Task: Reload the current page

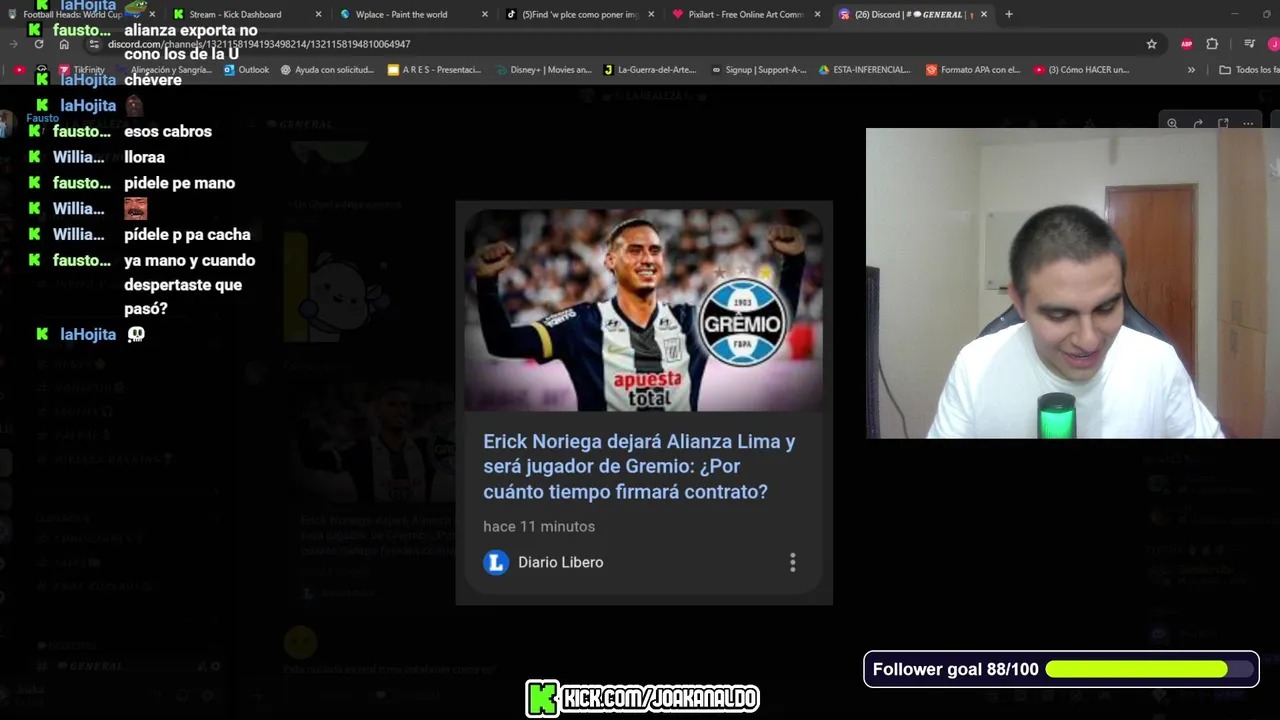Action: click(39, 44)
